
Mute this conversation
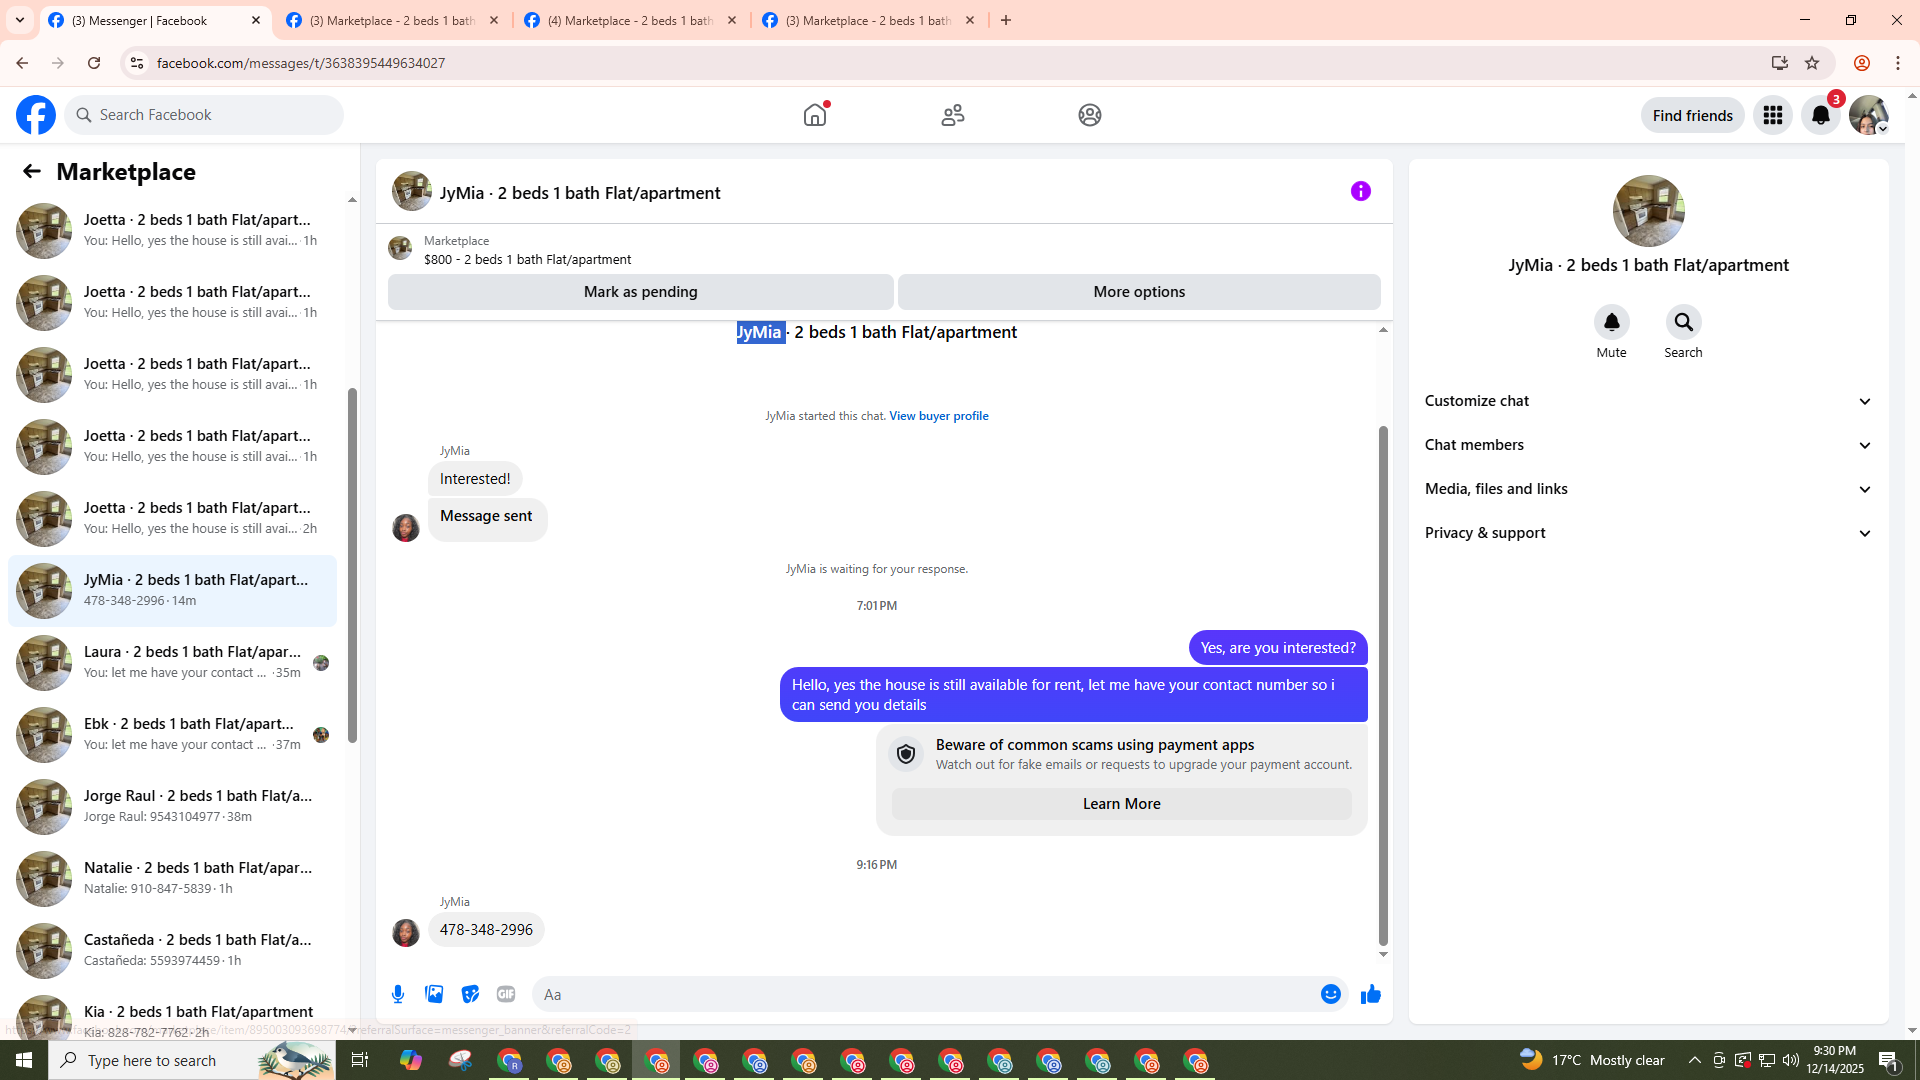pyautogui.click(x=1611, y=323)
